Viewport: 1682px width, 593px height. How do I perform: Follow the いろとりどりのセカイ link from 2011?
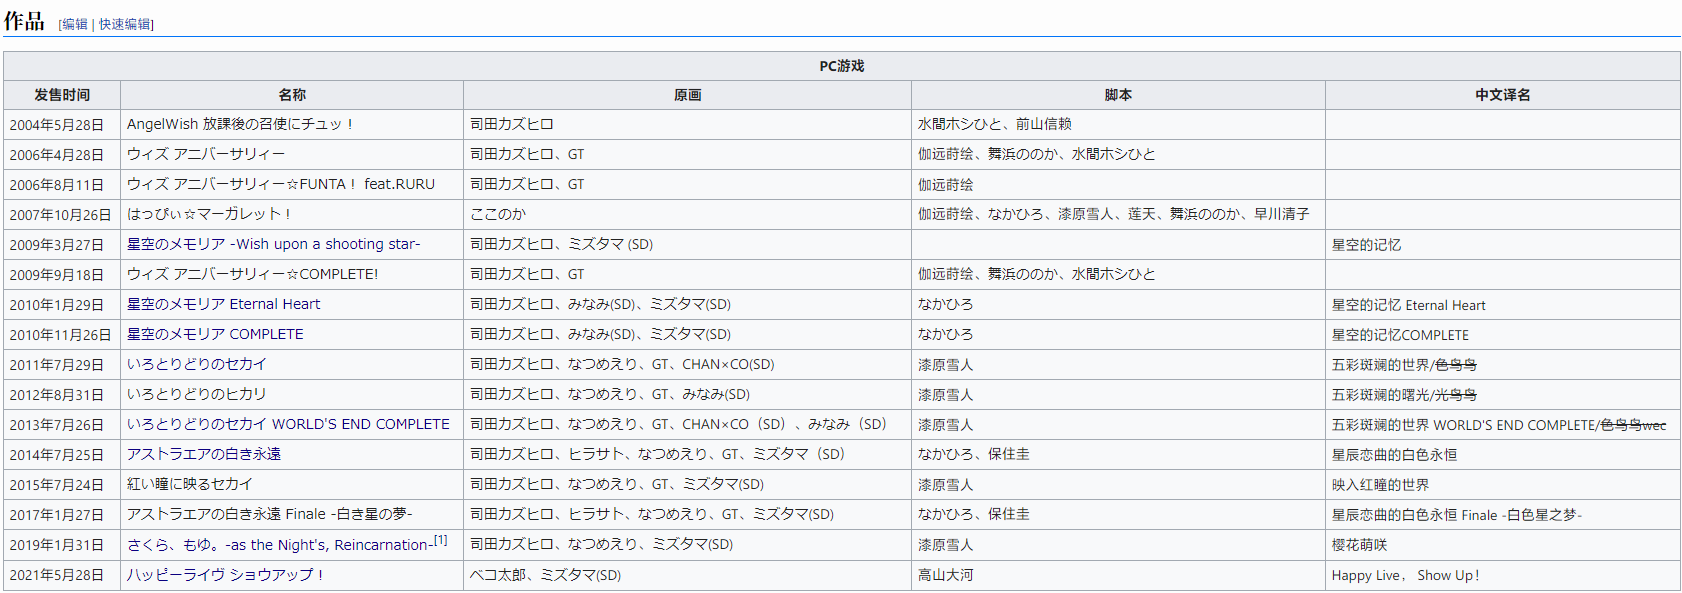coord(197,364)
